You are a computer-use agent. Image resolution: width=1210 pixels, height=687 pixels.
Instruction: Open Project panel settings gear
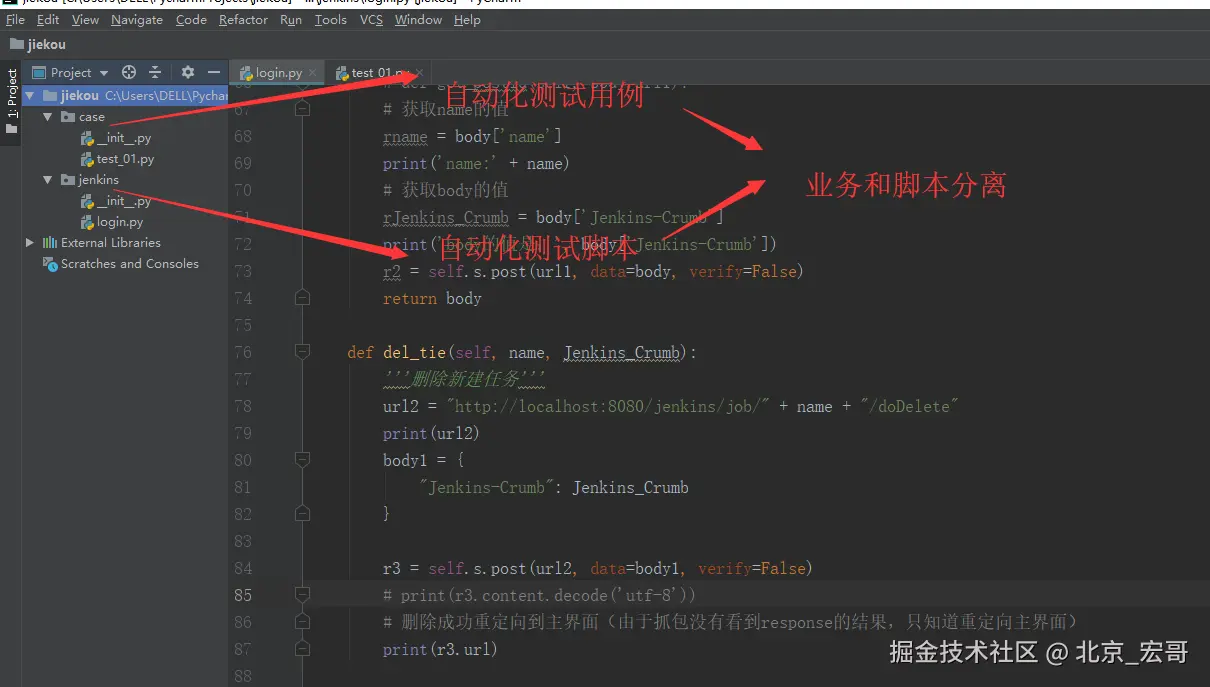[x=188, y=72]
